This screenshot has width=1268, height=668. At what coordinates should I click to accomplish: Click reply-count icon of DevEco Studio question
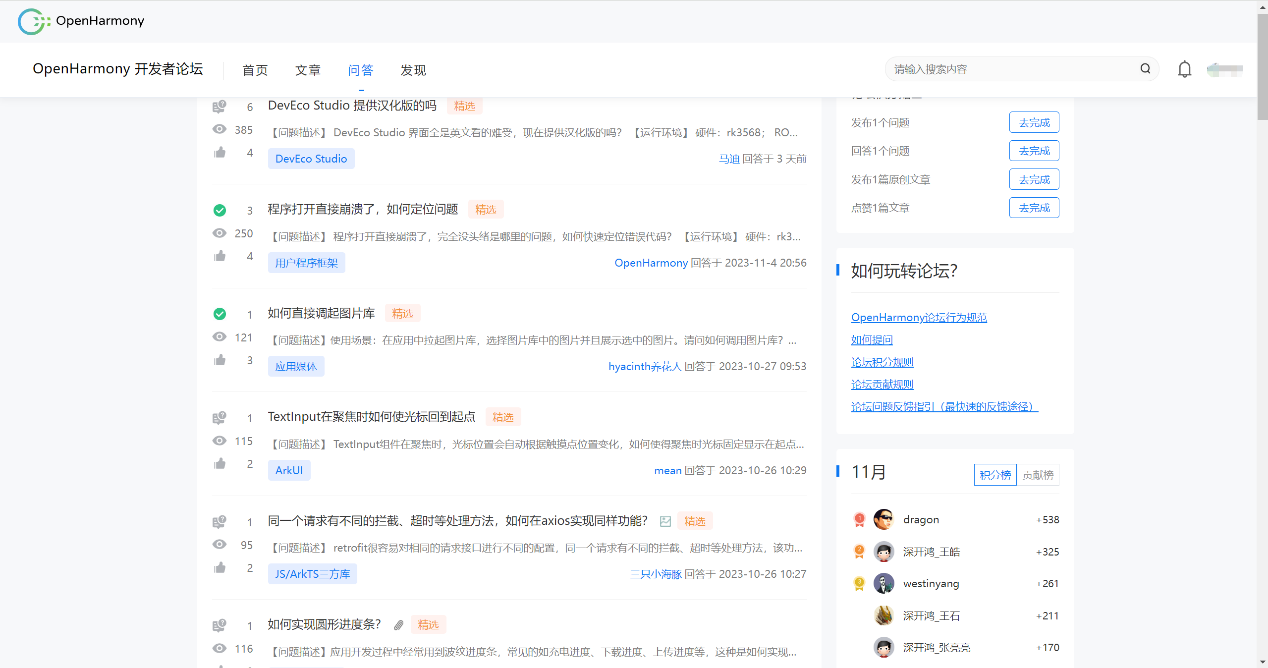tap(219, 106)
